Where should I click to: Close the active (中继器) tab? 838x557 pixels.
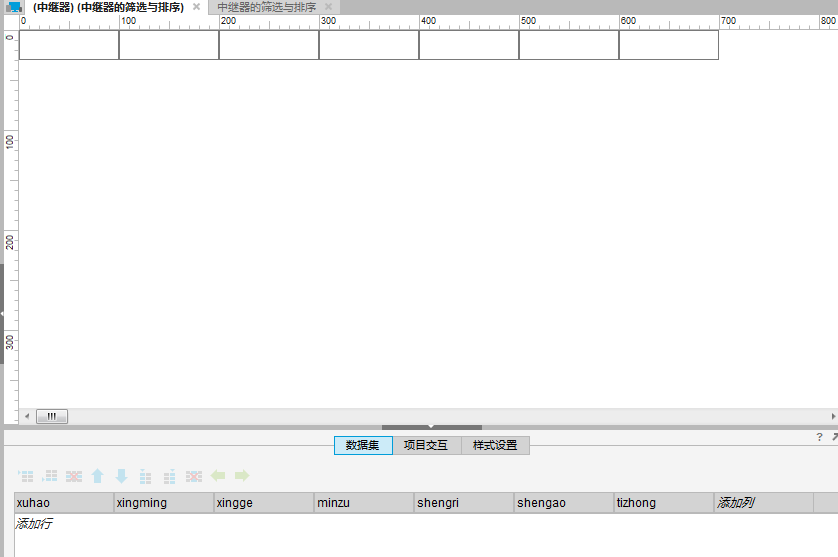click(x=196, y=7)
